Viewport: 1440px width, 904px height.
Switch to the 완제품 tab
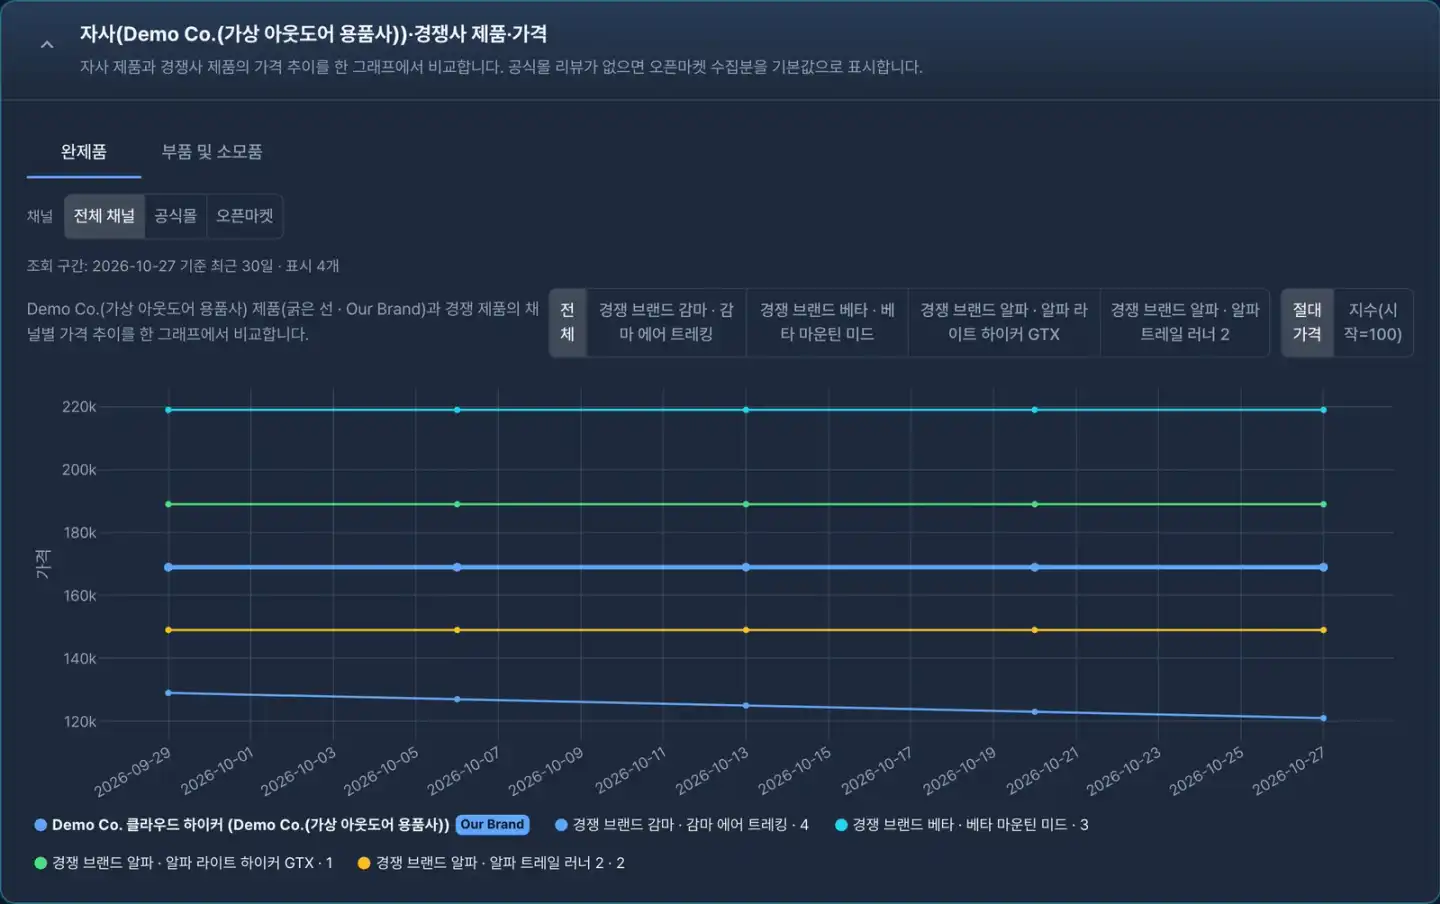pos(84,152)
